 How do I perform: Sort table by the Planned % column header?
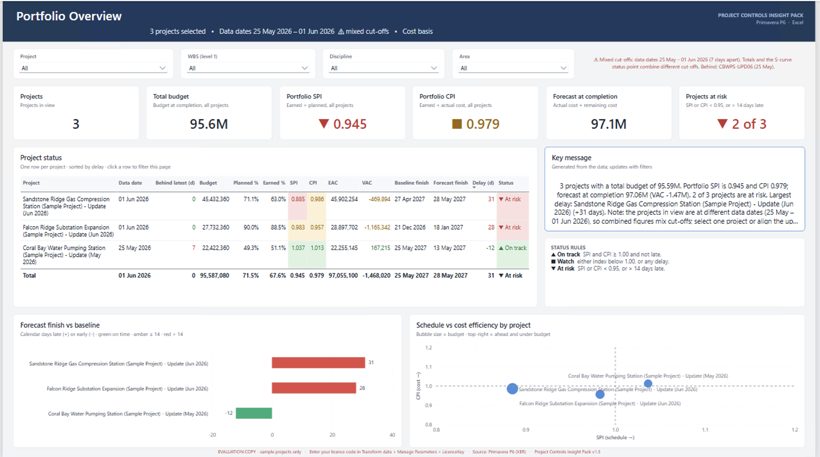tap(246, 183)
